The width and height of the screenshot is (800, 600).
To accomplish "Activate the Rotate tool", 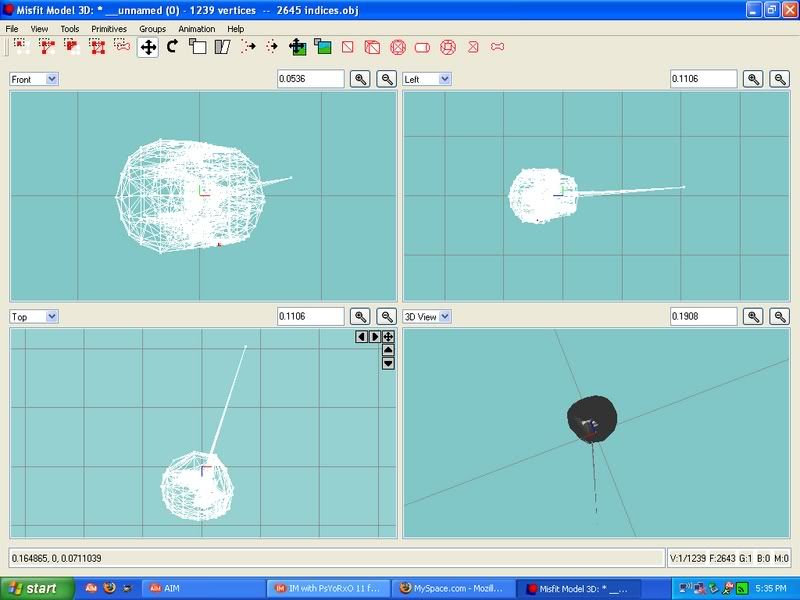I will click(x=172, y=47).
